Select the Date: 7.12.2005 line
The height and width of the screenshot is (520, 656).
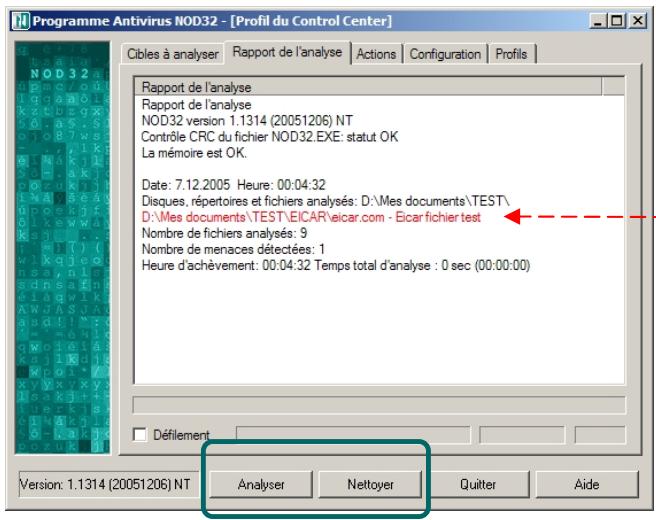click(x=233, y=185)
